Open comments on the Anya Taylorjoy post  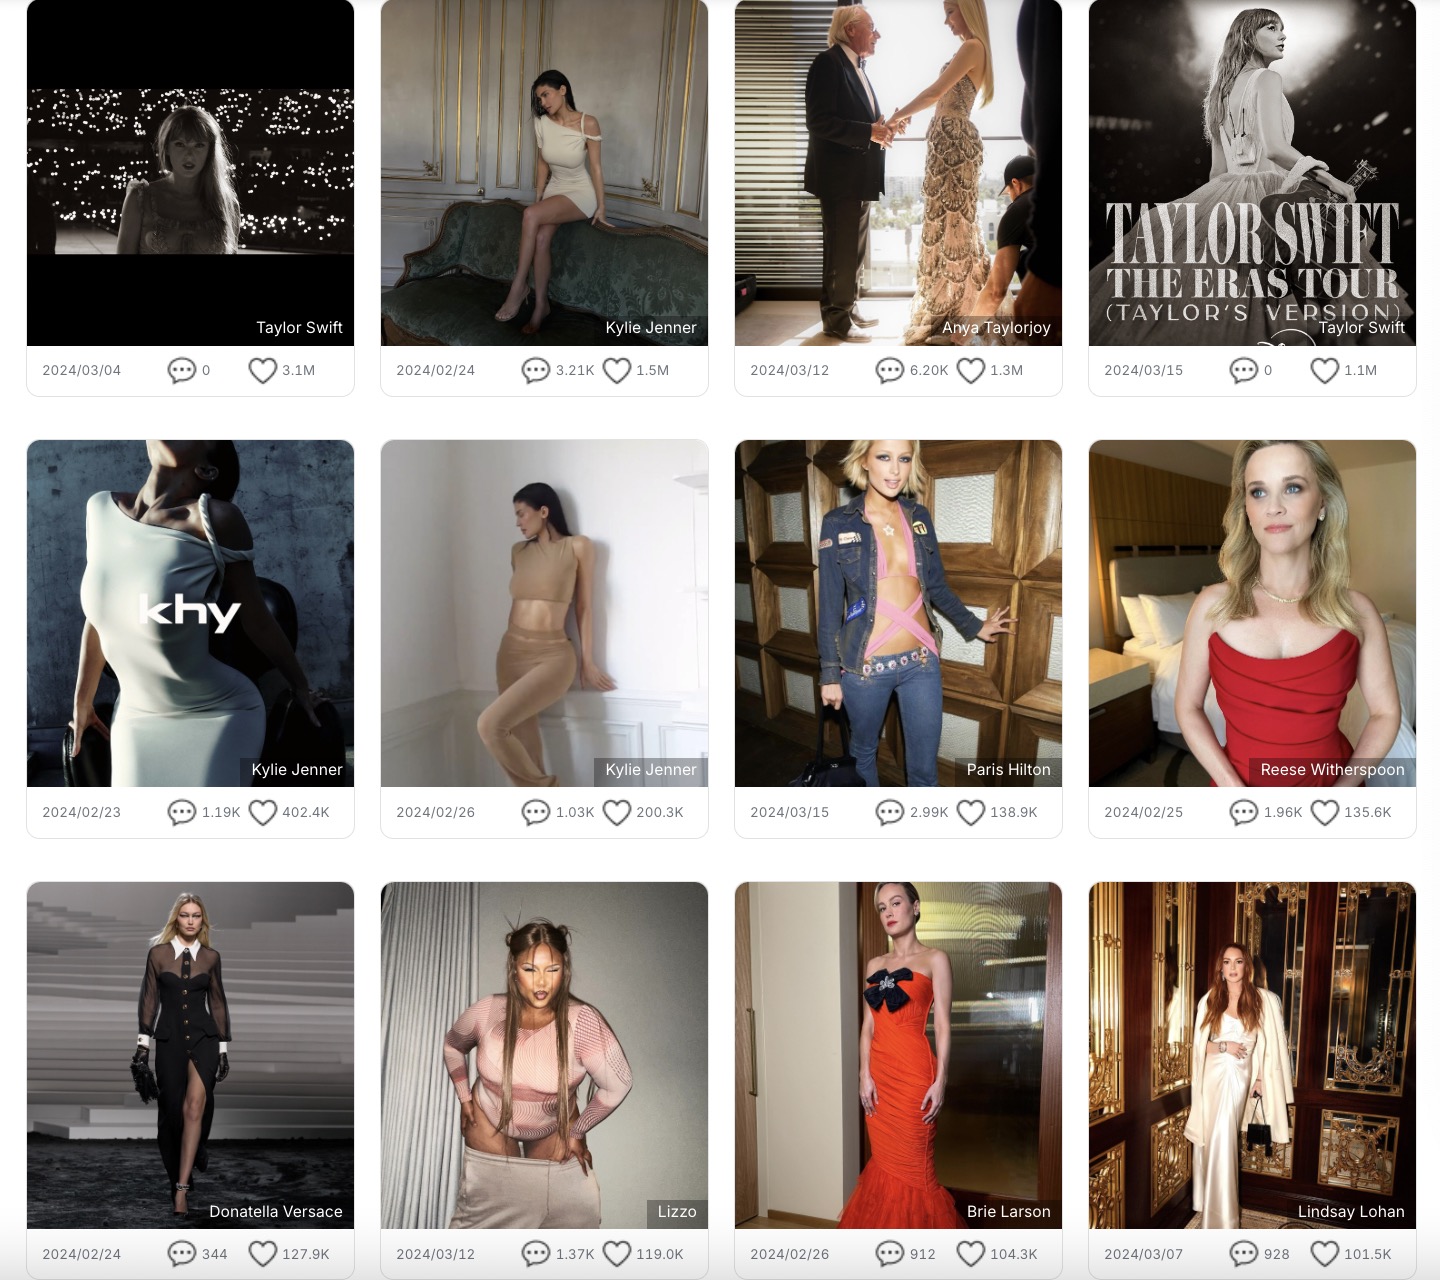890,371
